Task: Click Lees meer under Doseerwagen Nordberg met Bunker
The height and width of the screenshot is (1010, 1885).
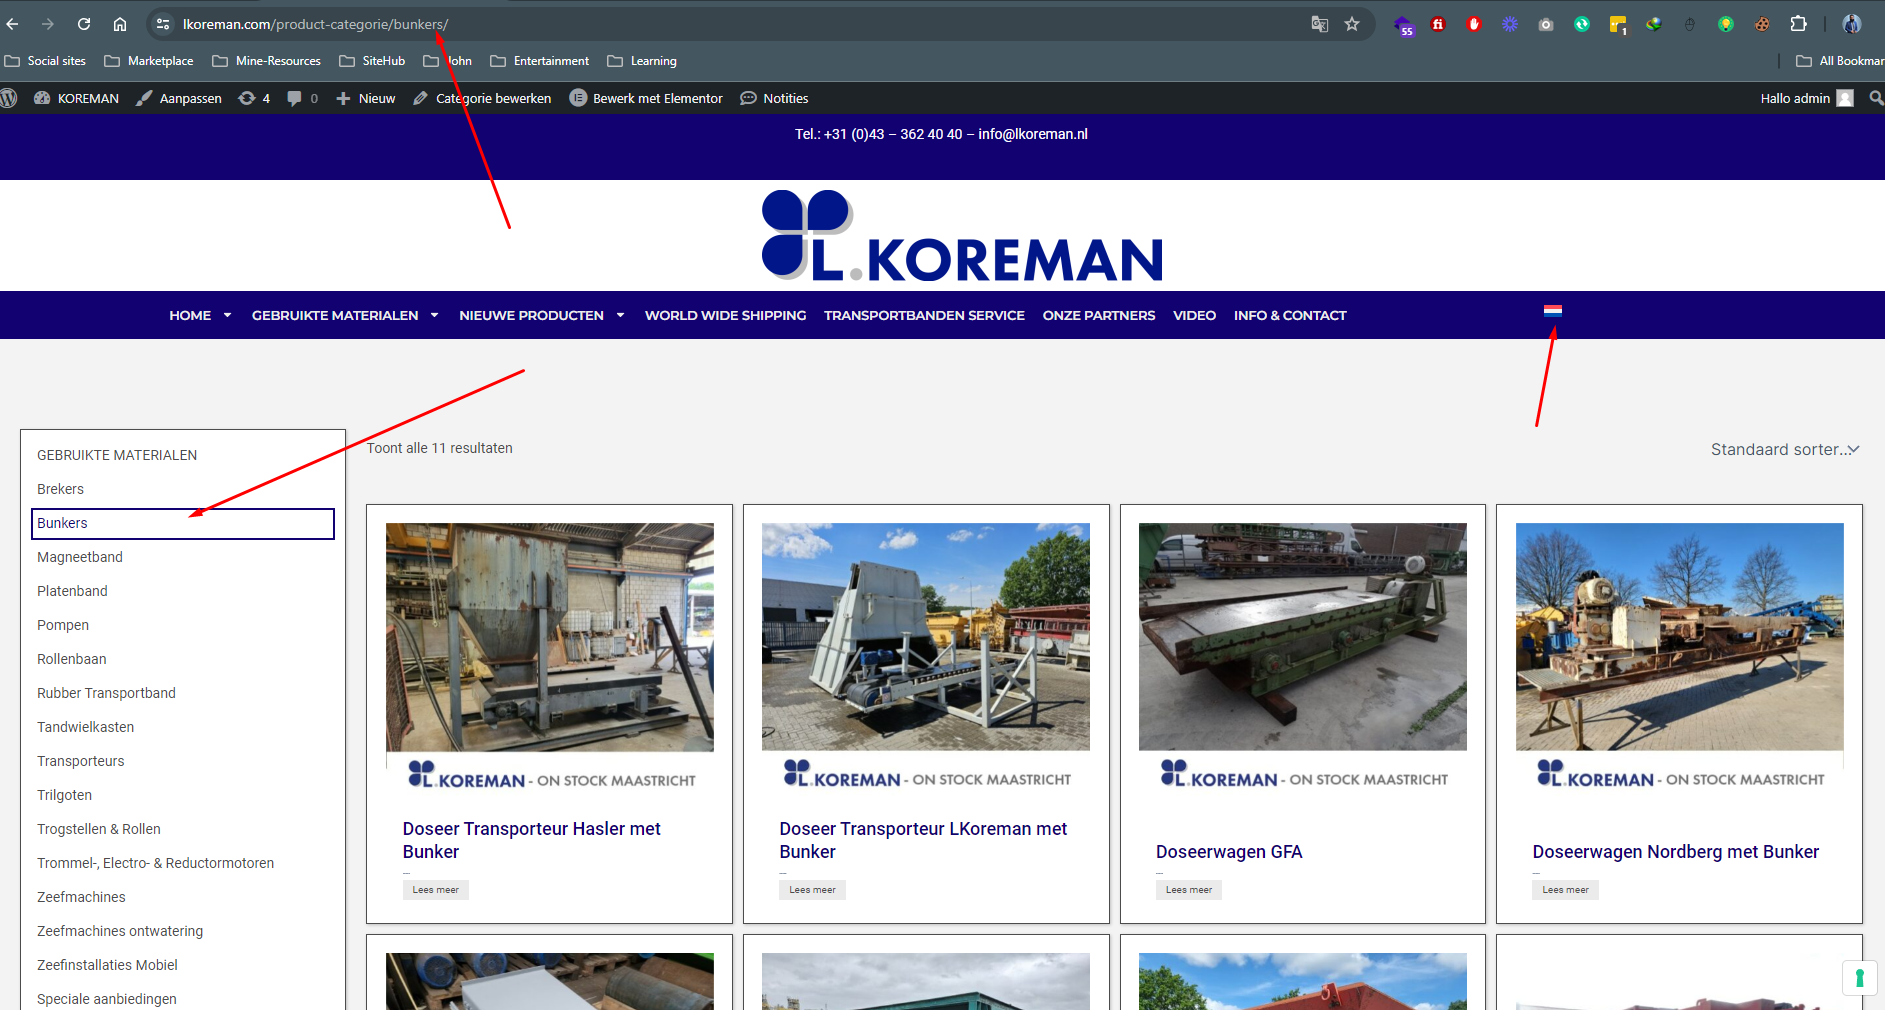Action: tap(1565, 890)
